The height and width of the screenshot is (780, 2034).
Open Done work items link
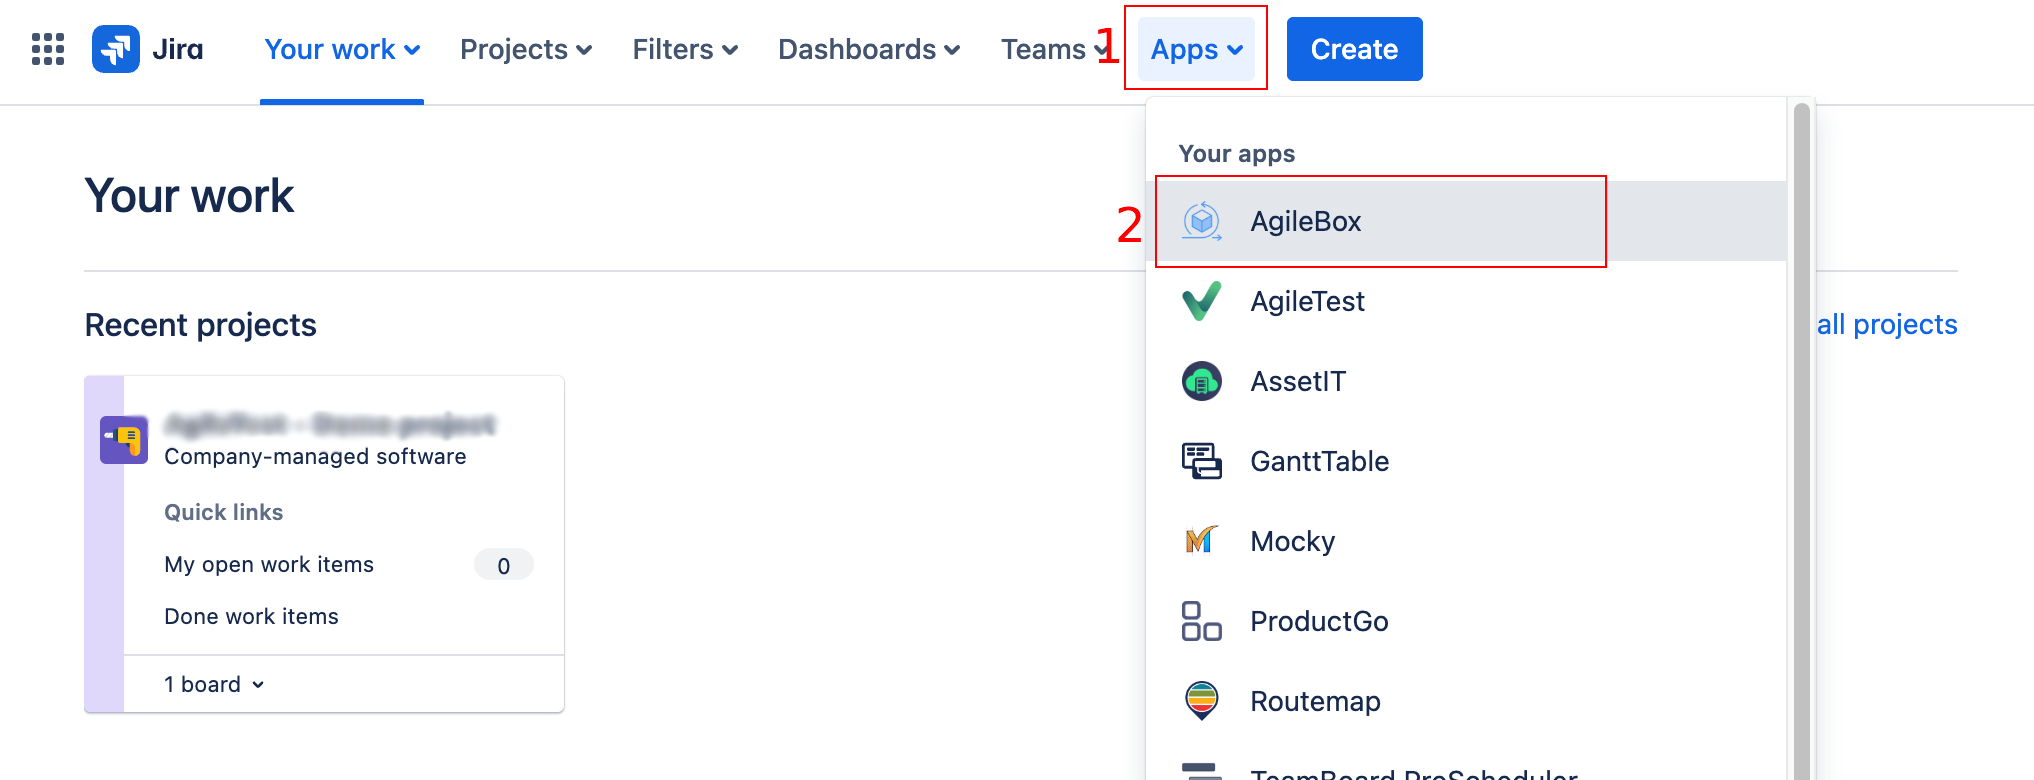tap(251, 617)
